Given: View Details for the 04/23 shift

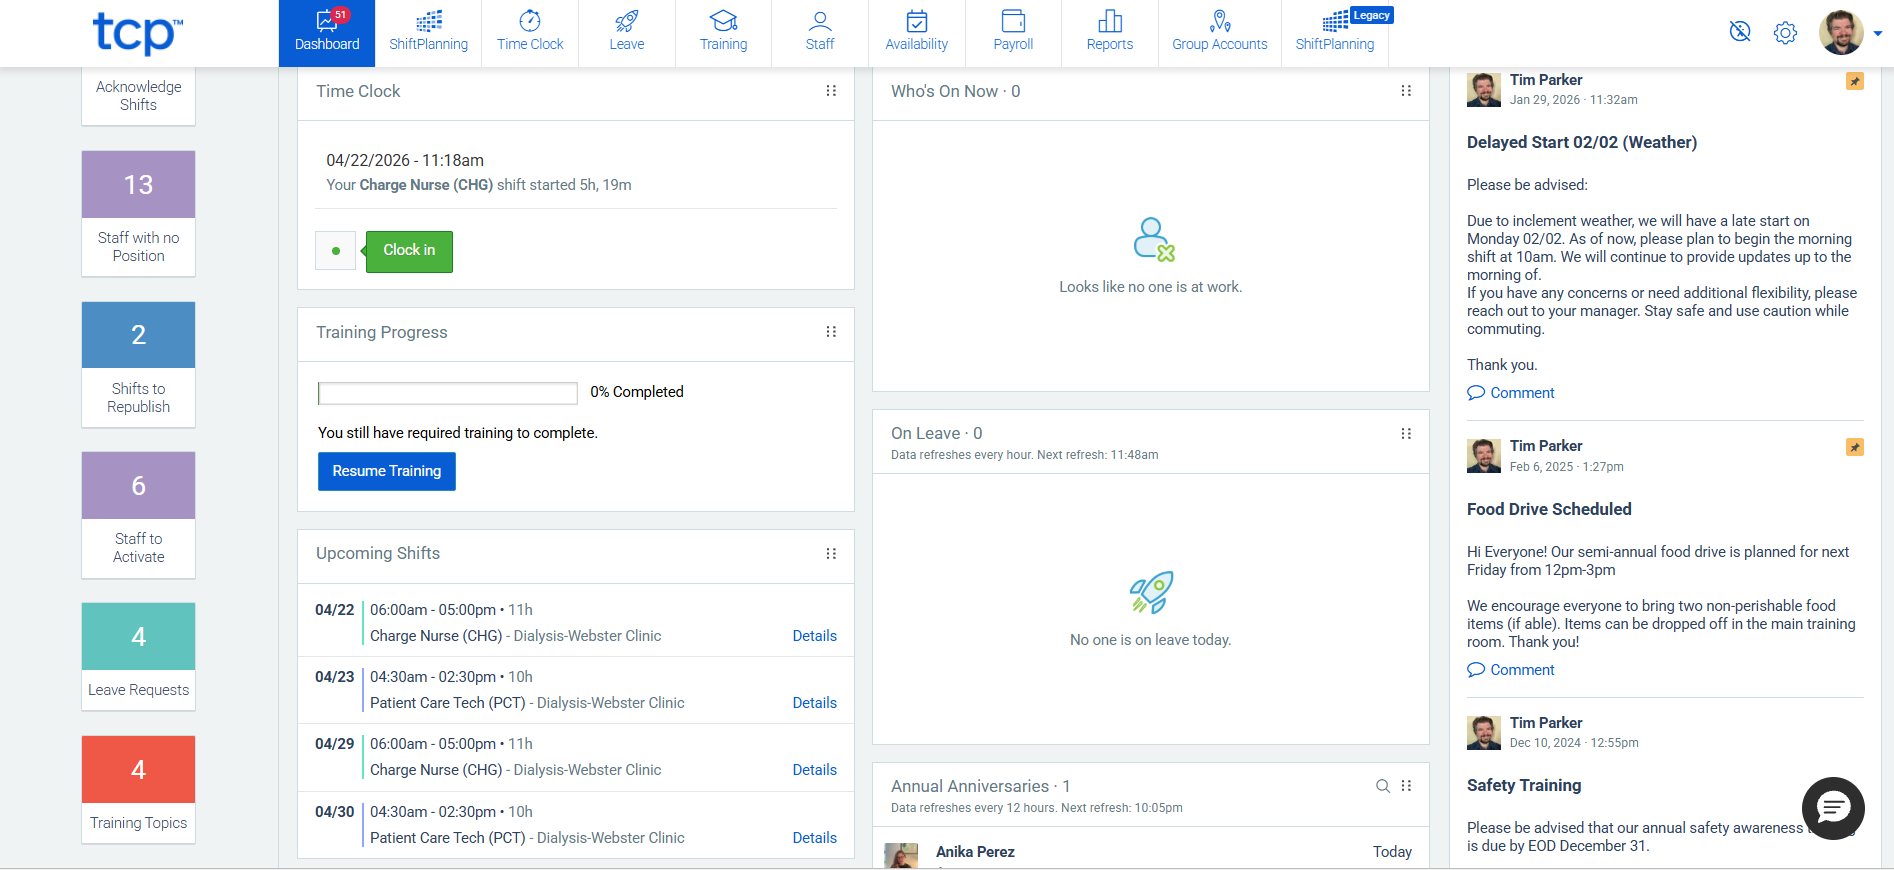Looking at the screenshot, I should coord(814,703).
